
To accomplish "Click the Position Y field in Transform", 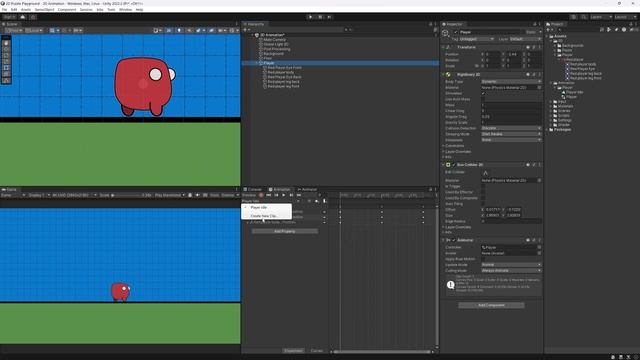I will point(513,54).
